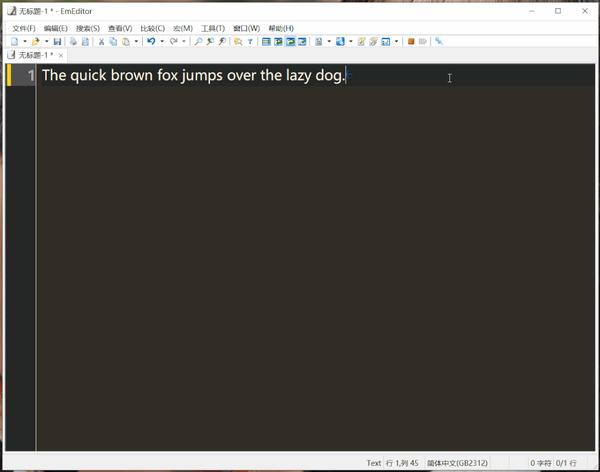Viewport: 600px width, 472px height.
Task: Select the first wrap mode icon (No Wrap)
Action: 266,42
